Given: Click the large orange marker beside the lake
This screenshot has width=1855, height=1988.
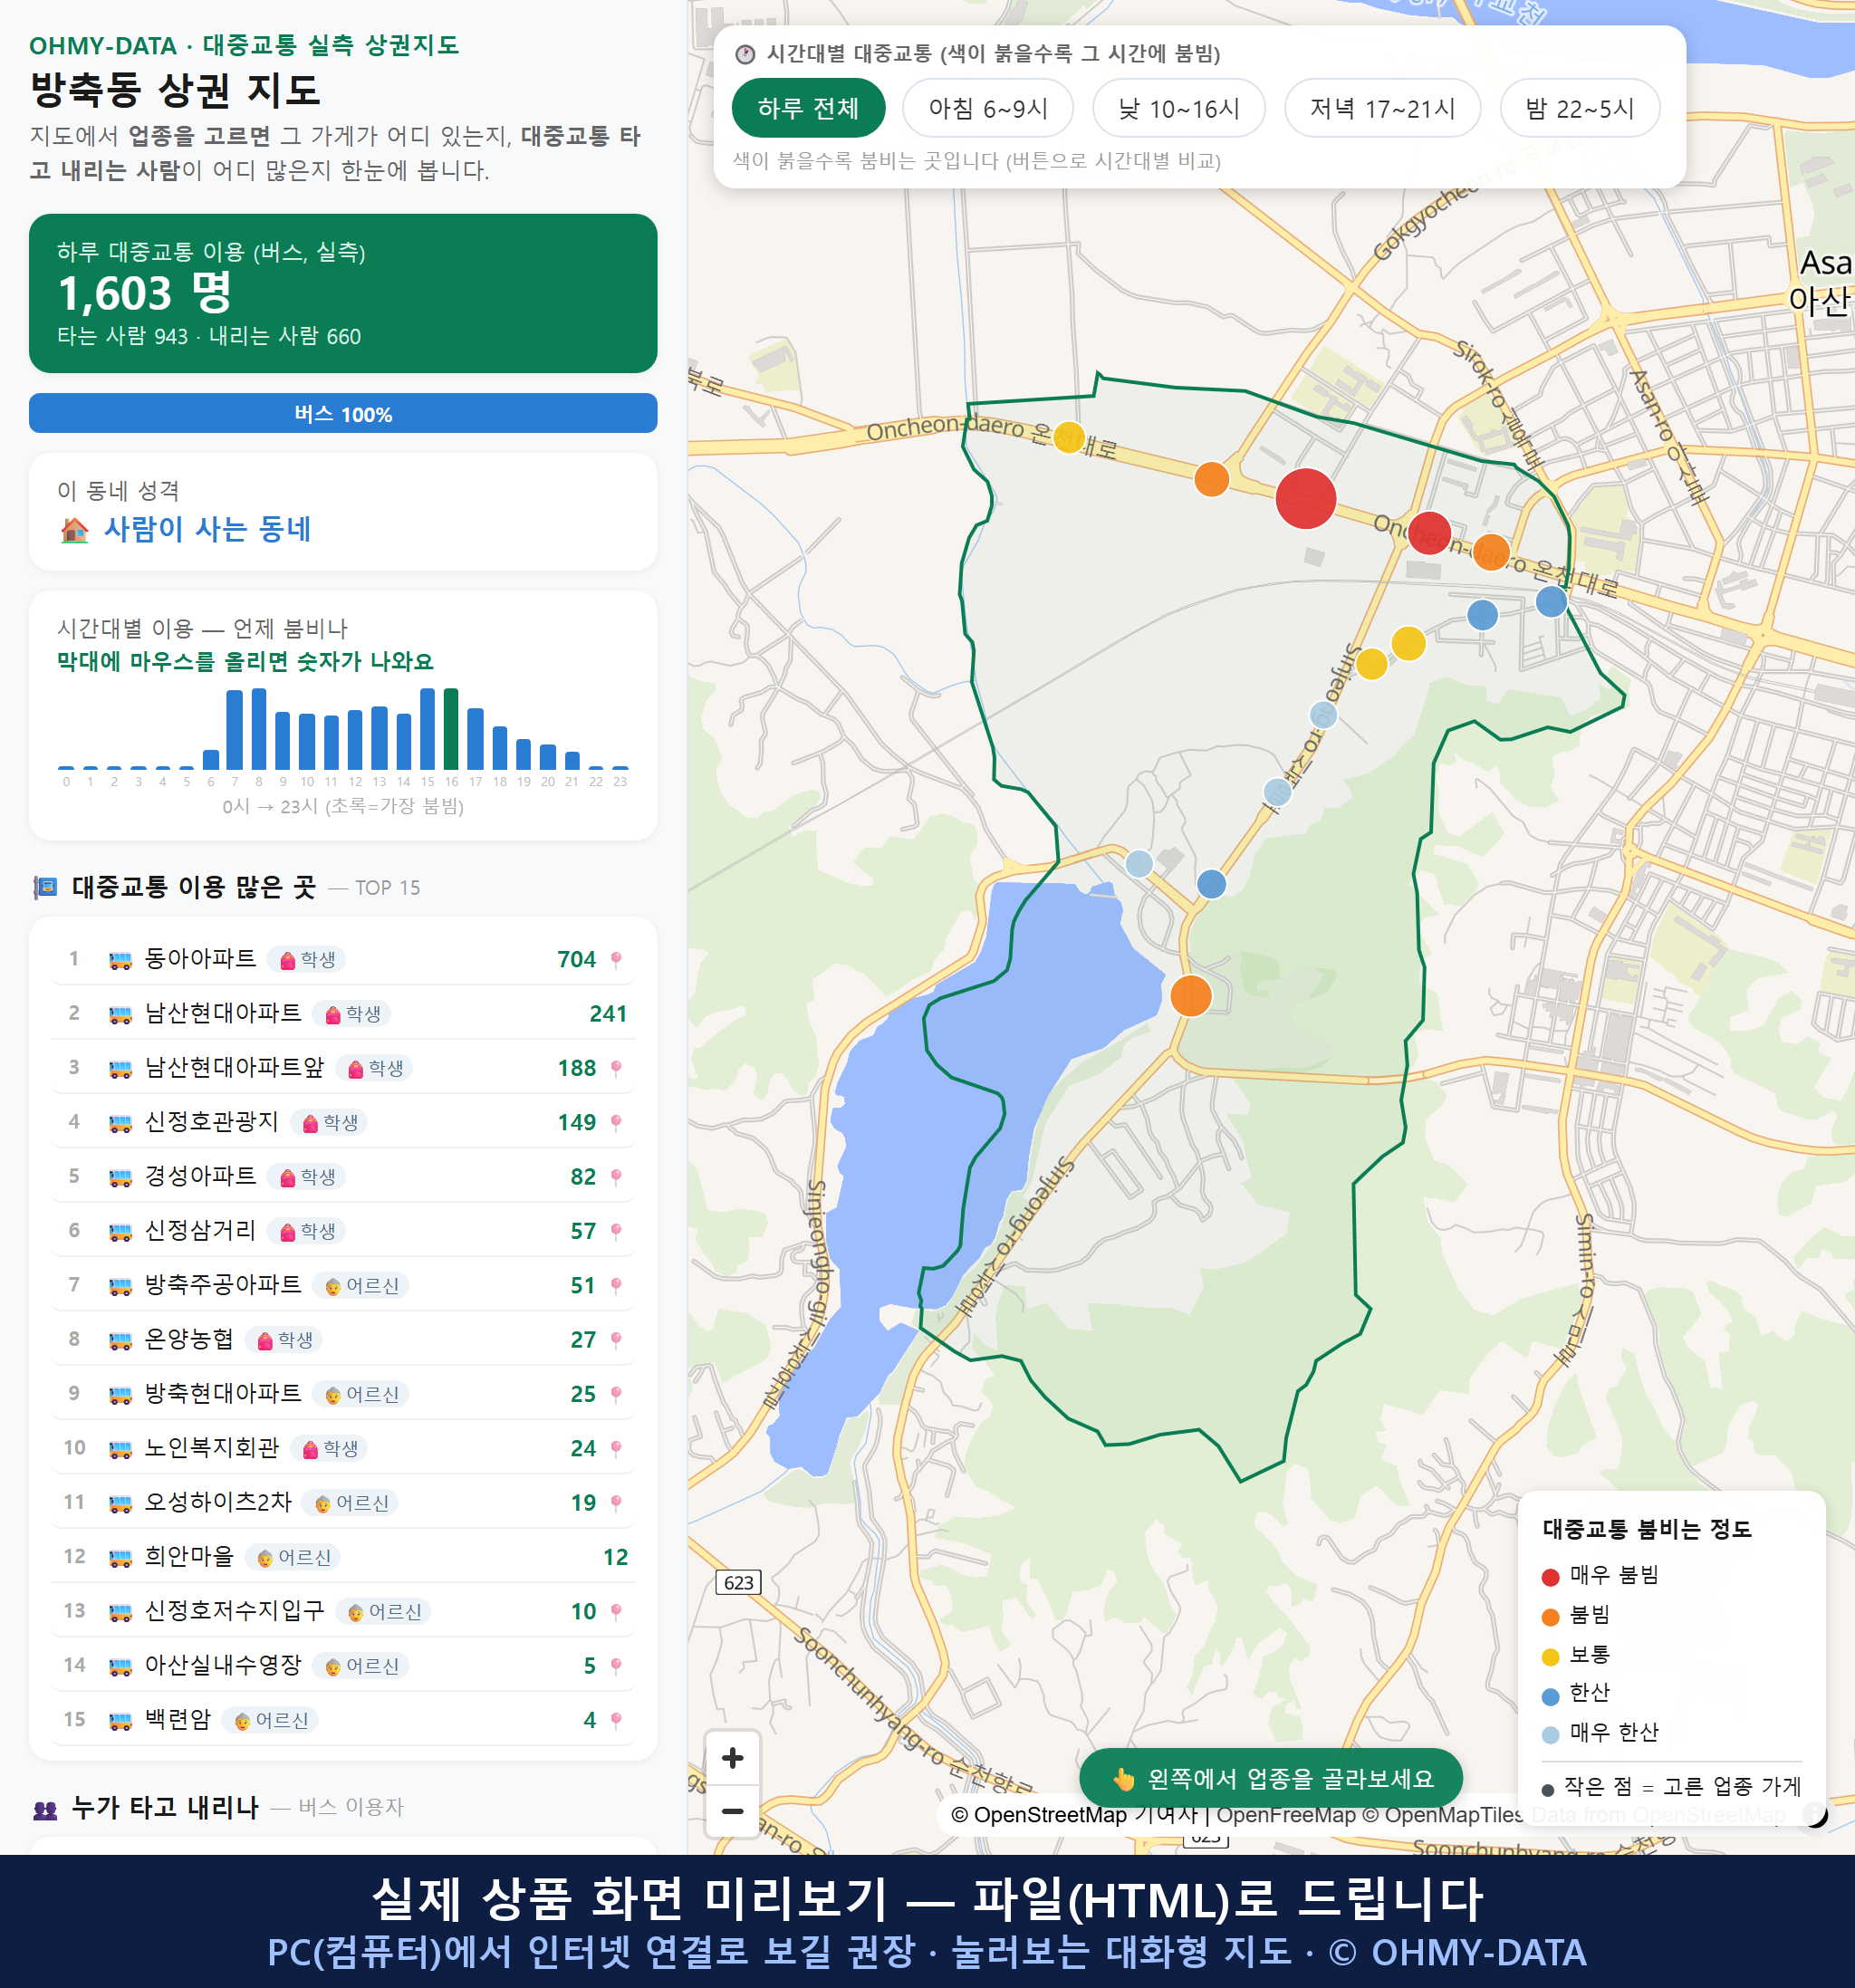Looking at the screenshot, I should (x=1190, y=996).
